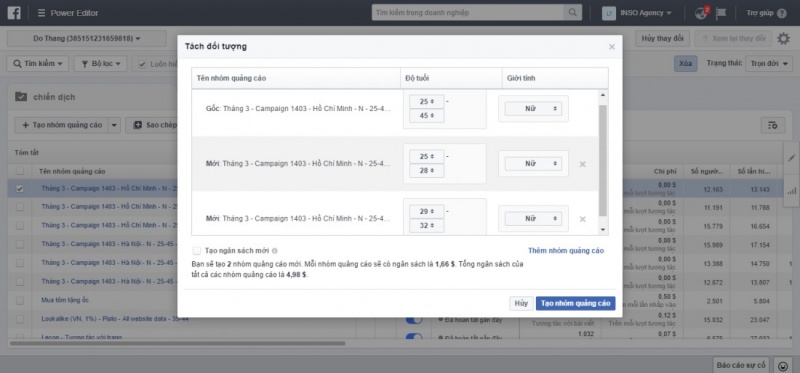This screenshot has height=373, width=800.
Task: Open the Trợ giúp help menu
Action: tap(766, 13)
